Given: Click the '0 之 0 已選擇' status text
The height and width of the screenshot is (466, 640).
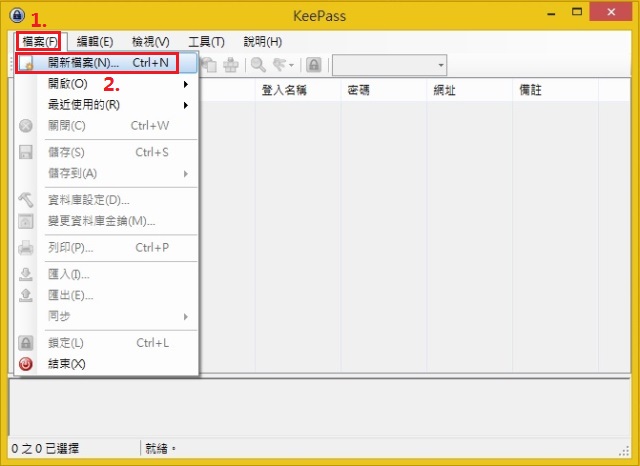Looking at the screenshot, I should click(45, 449).
